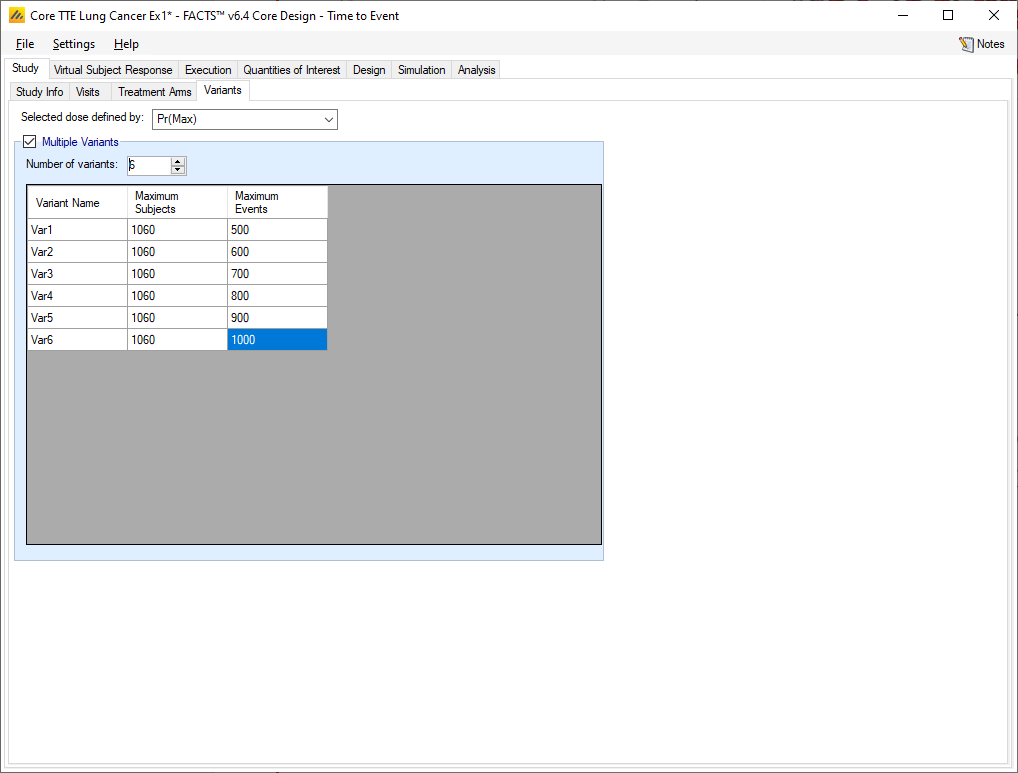Switch to the Execution tab

(x=208, y=70)
